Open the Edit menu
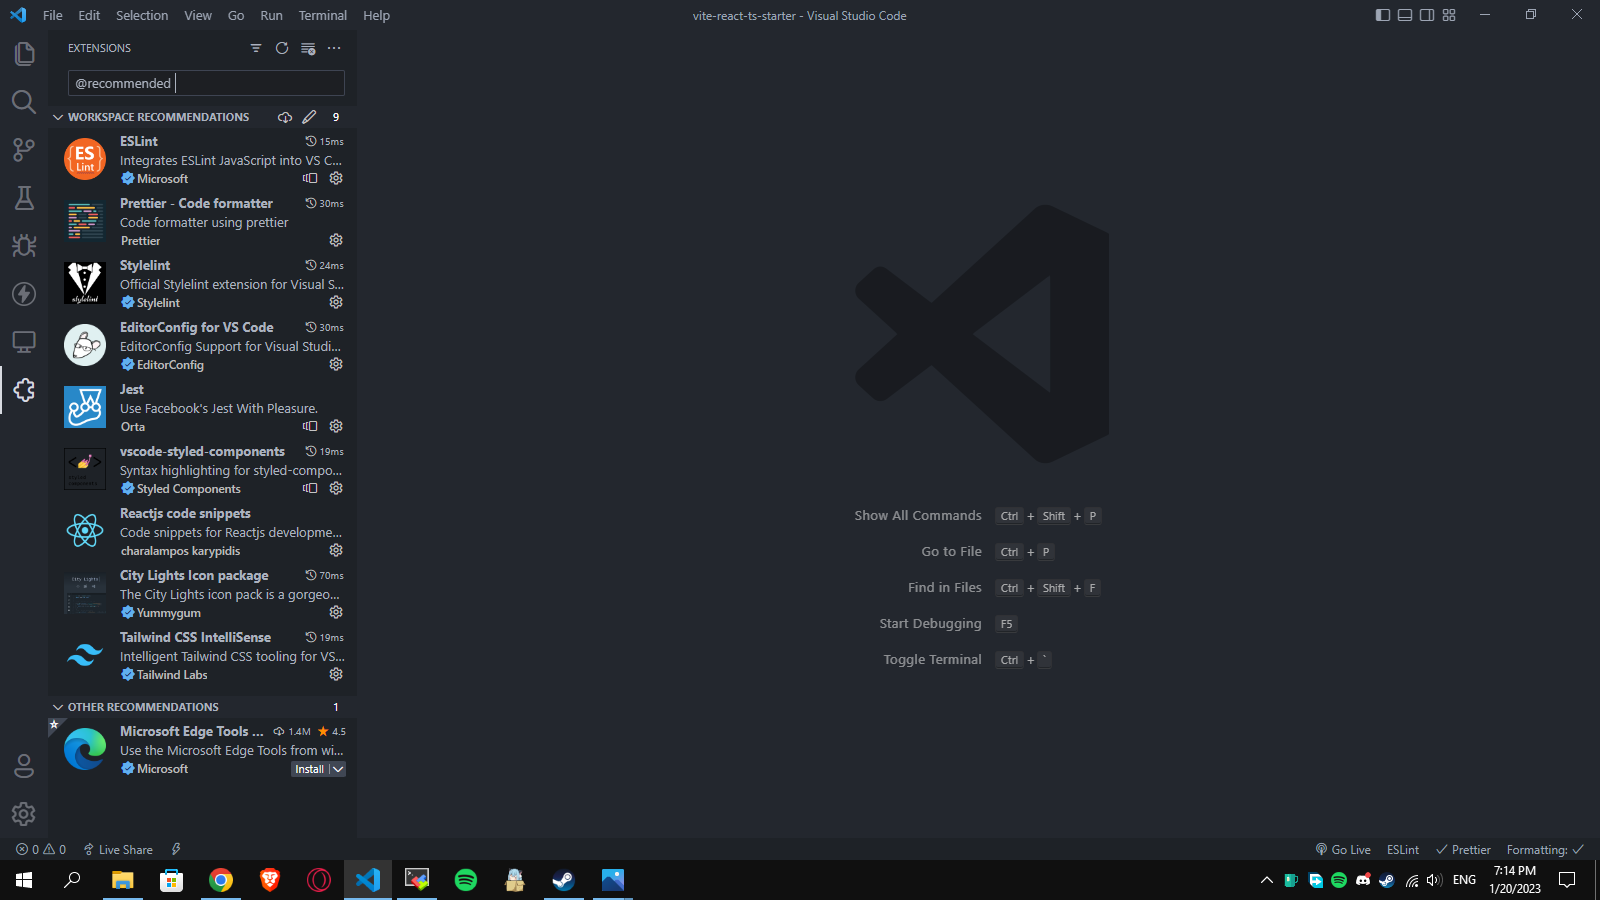 (x=89, y=15)
